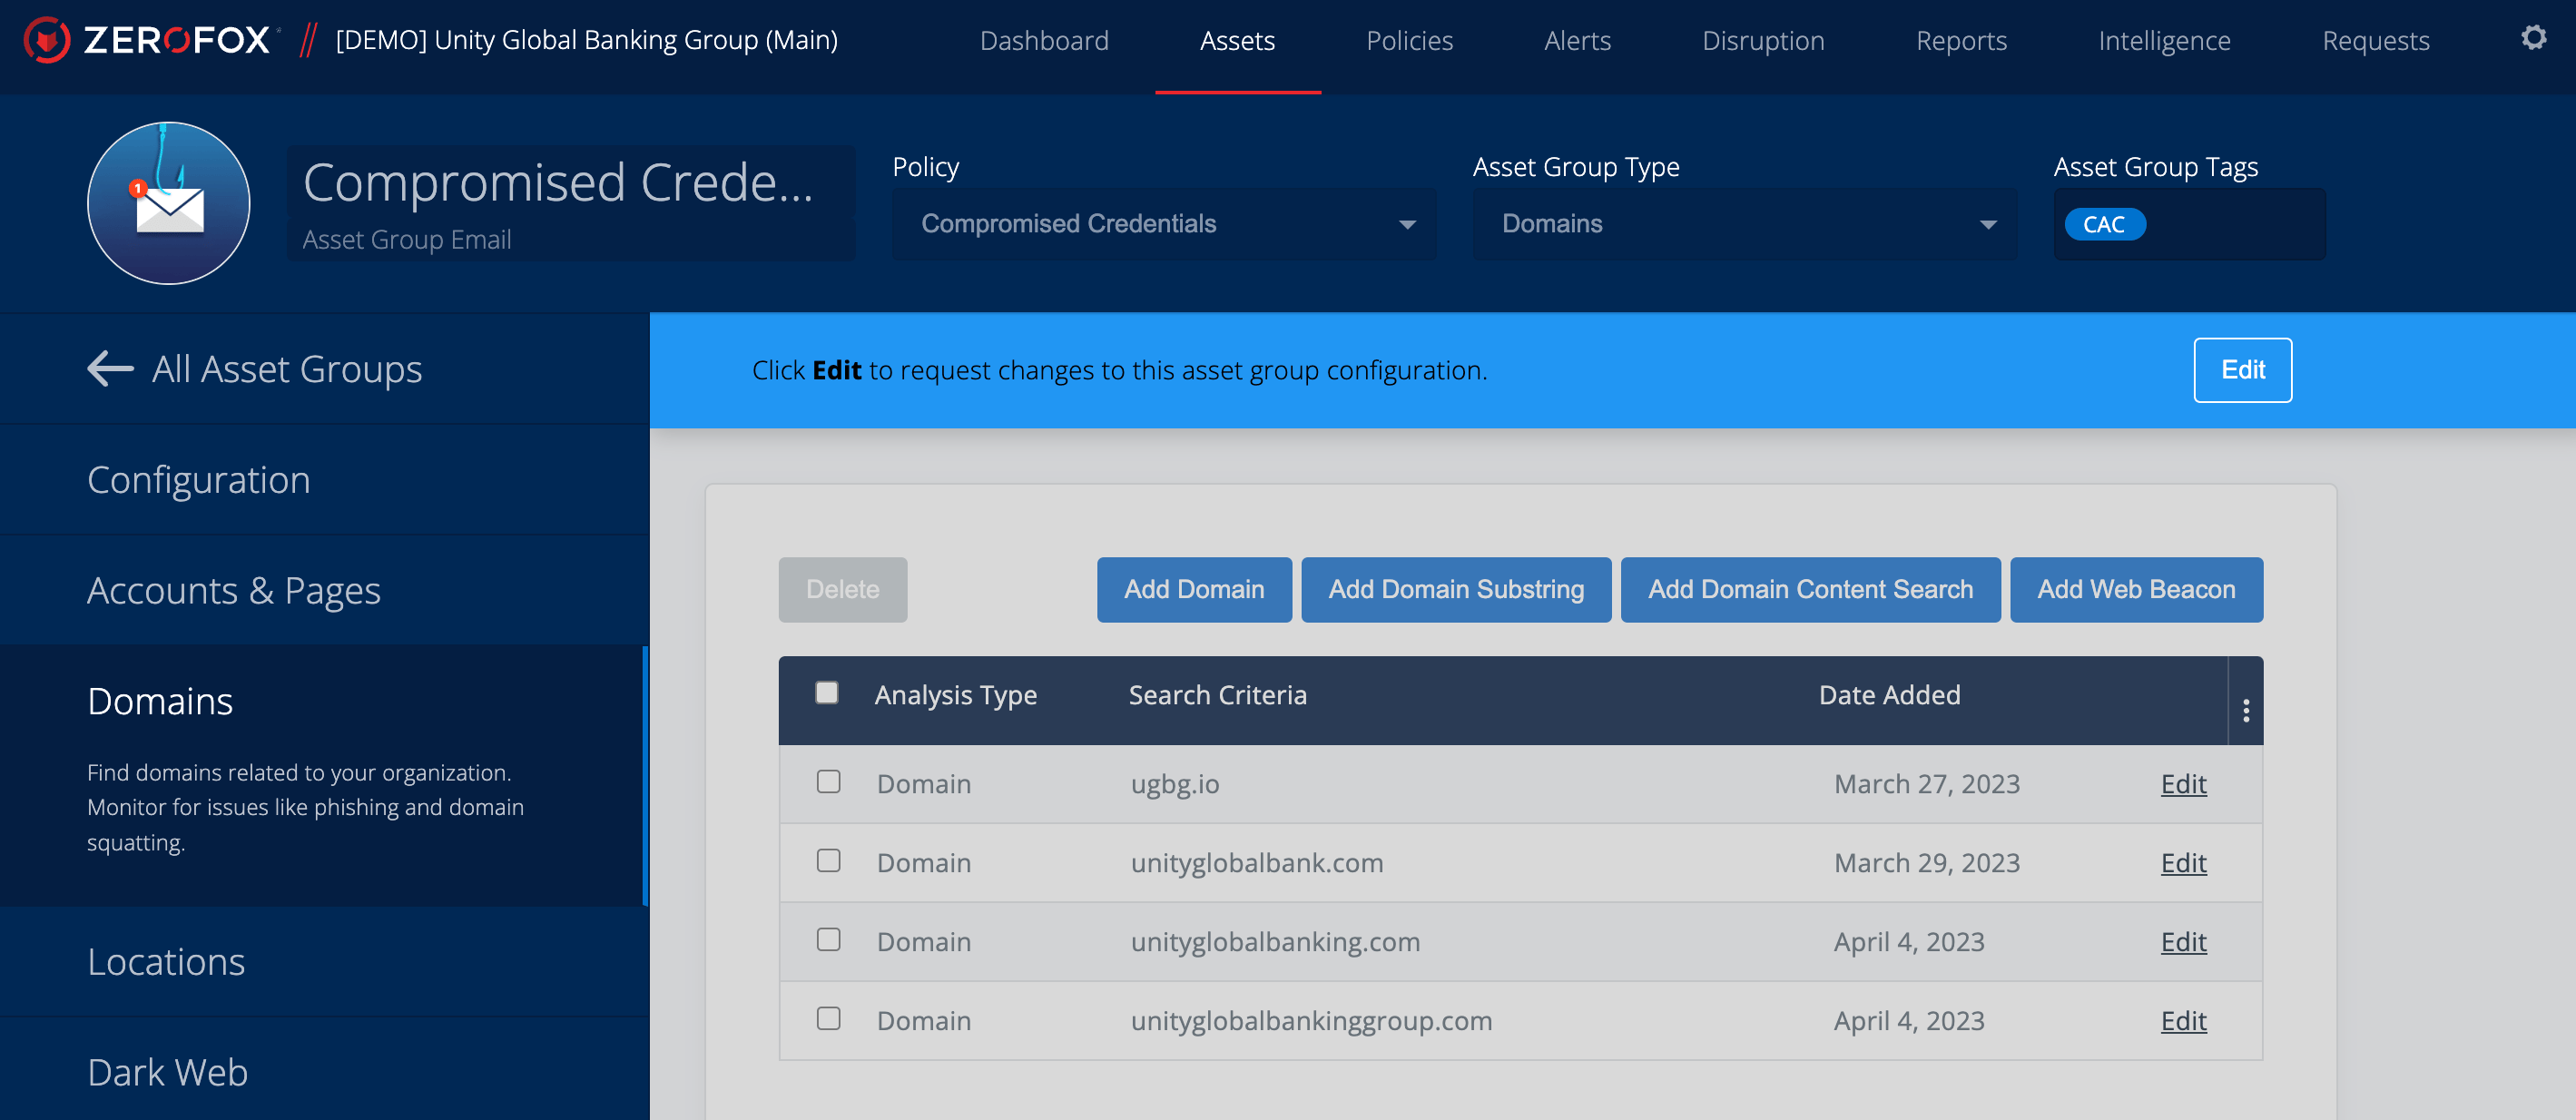
Task: Switch to the Intelligence navigation tab
Action: tap(2164, 41)
